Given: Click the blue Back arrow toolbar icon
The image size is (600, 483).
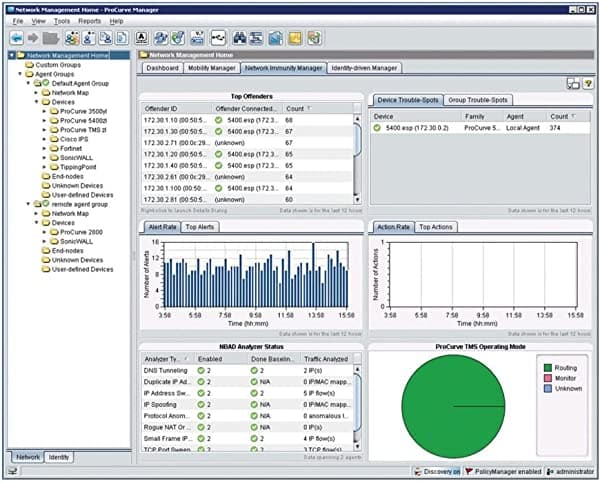Looking at the screenshot, I should pyautogui.click(x=16, y=38).
